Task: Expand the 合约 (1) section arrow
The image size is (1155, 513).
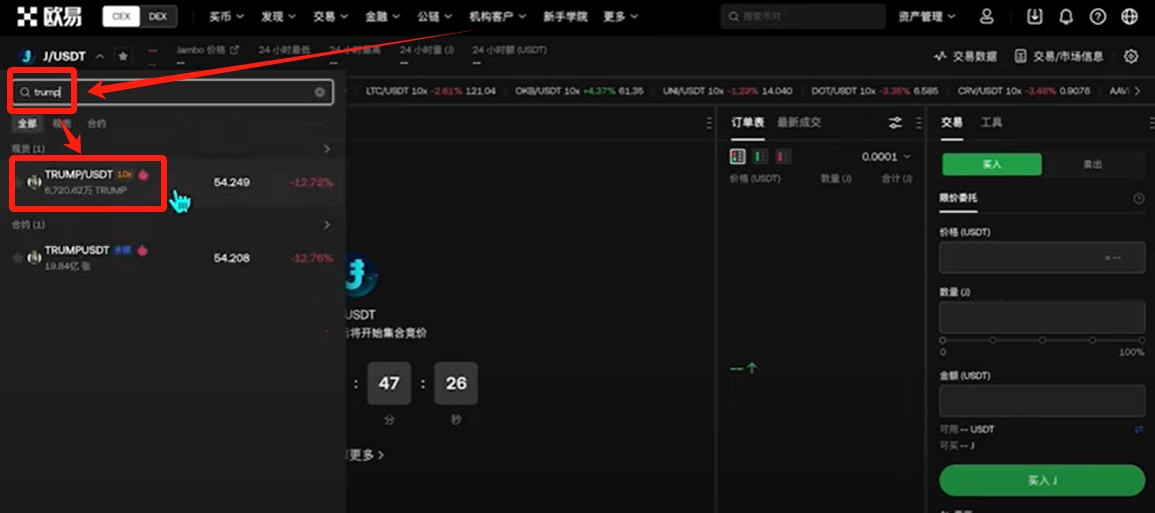Action: (327, 224)
